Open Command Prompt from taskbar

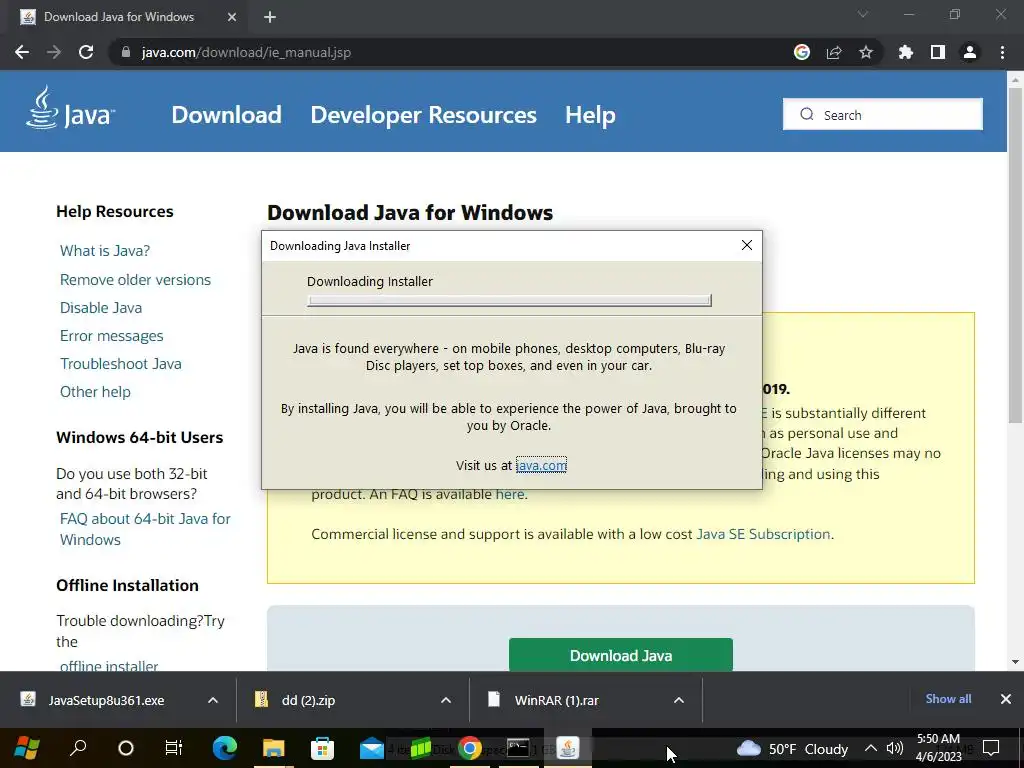coord(519,748)
